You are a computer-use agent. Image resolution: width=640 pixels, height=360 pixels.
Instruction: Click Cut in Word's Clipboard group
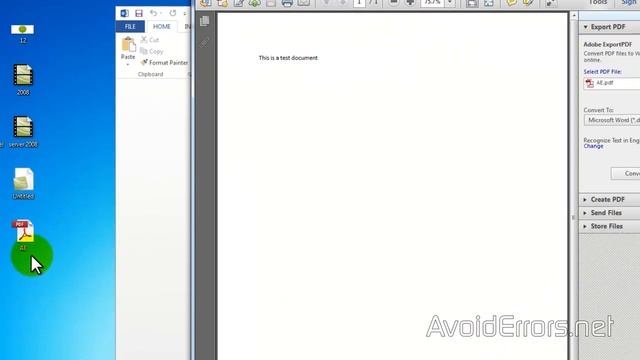150,40
